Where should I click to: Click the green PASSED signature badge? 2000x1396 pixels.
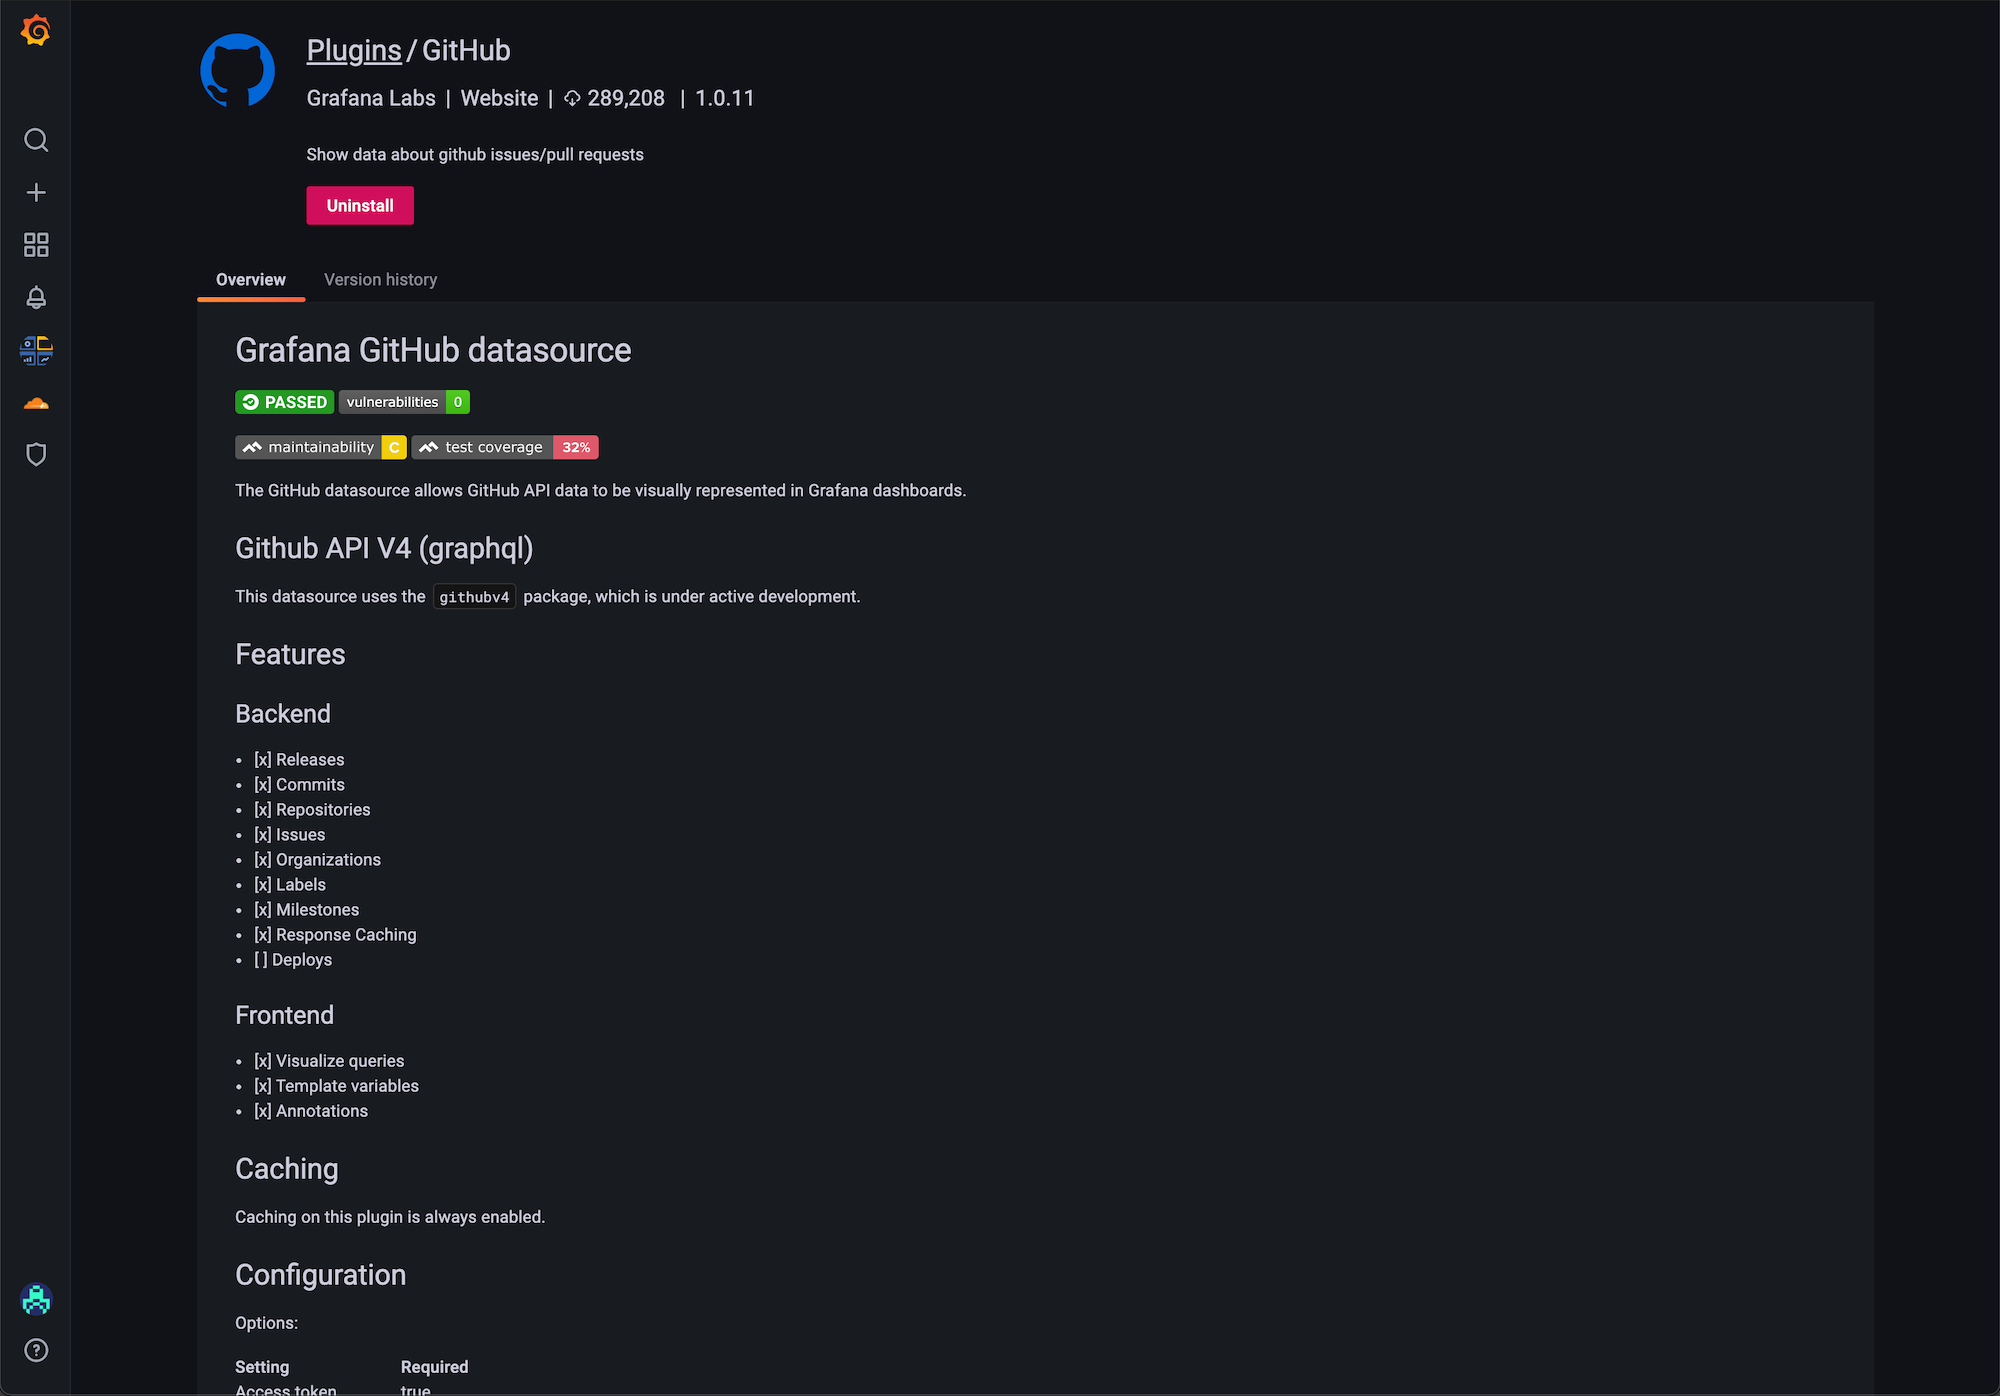pos(284,401)
